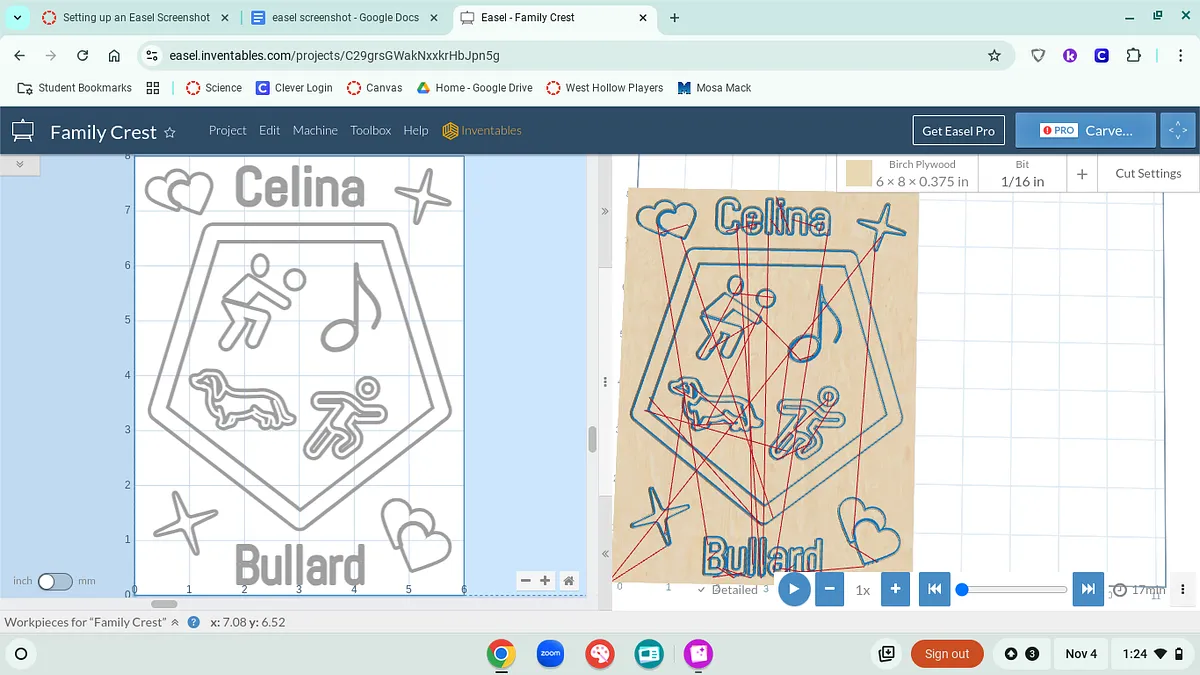Expand the Workpieces for Family Crest panel
This screenshot has height=675, width=1200.
175,622
